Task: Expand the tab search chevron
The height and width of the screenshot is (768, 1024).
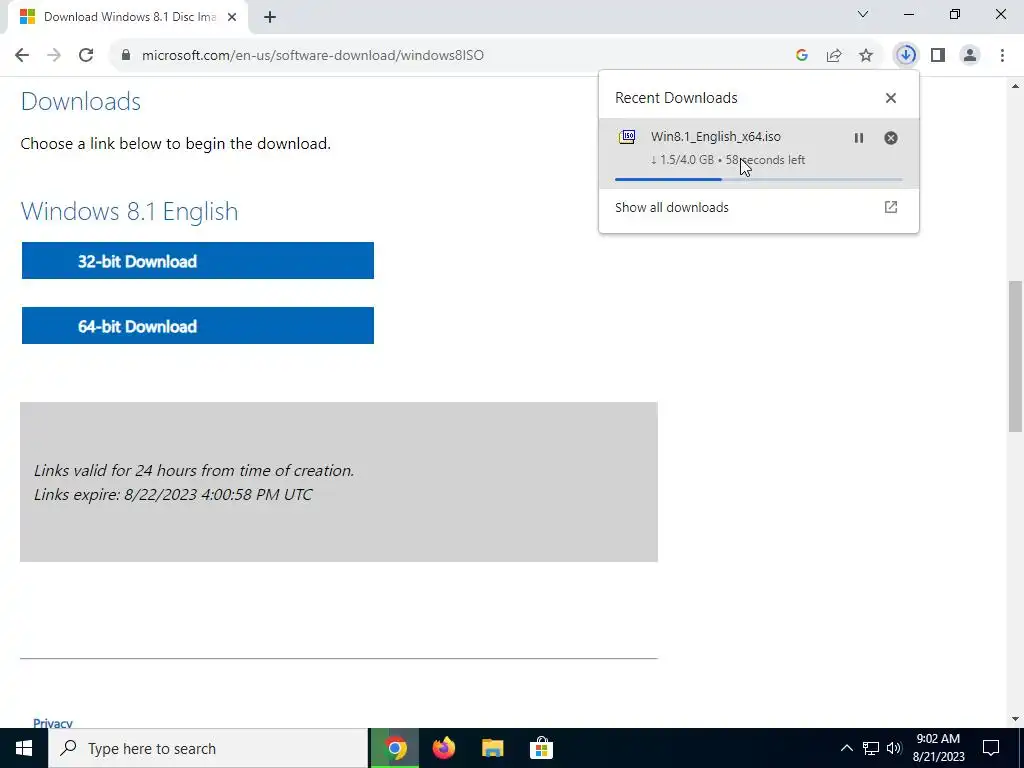Action: click(863, 14)
